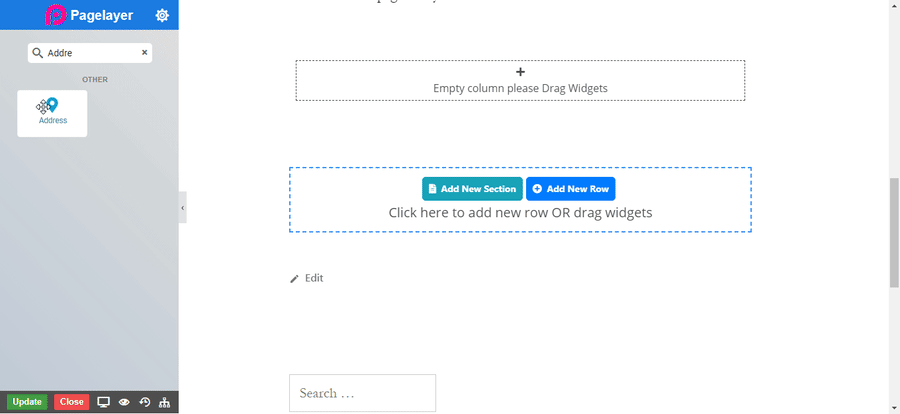Open the revision history icon
The height and width of the screenshot is (414, 900).
(x=145, y=402)
